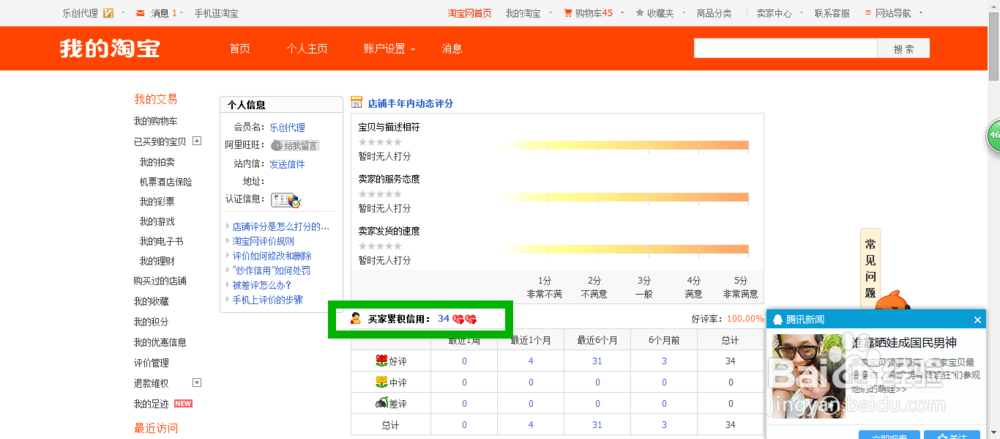Open the 收藏夹 dropdown arrow

tap(682, 13)
